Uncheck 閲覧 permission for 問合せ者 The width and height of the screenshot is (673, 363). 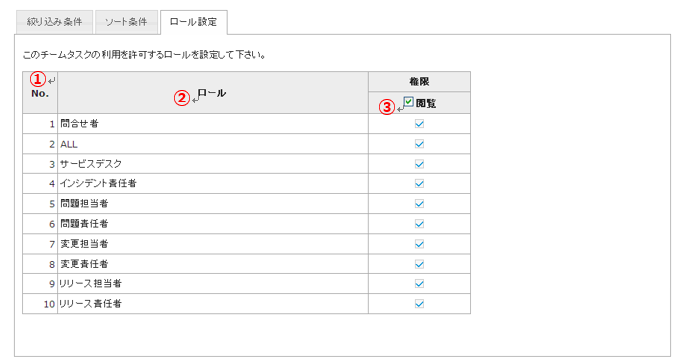tap(419, 124)
